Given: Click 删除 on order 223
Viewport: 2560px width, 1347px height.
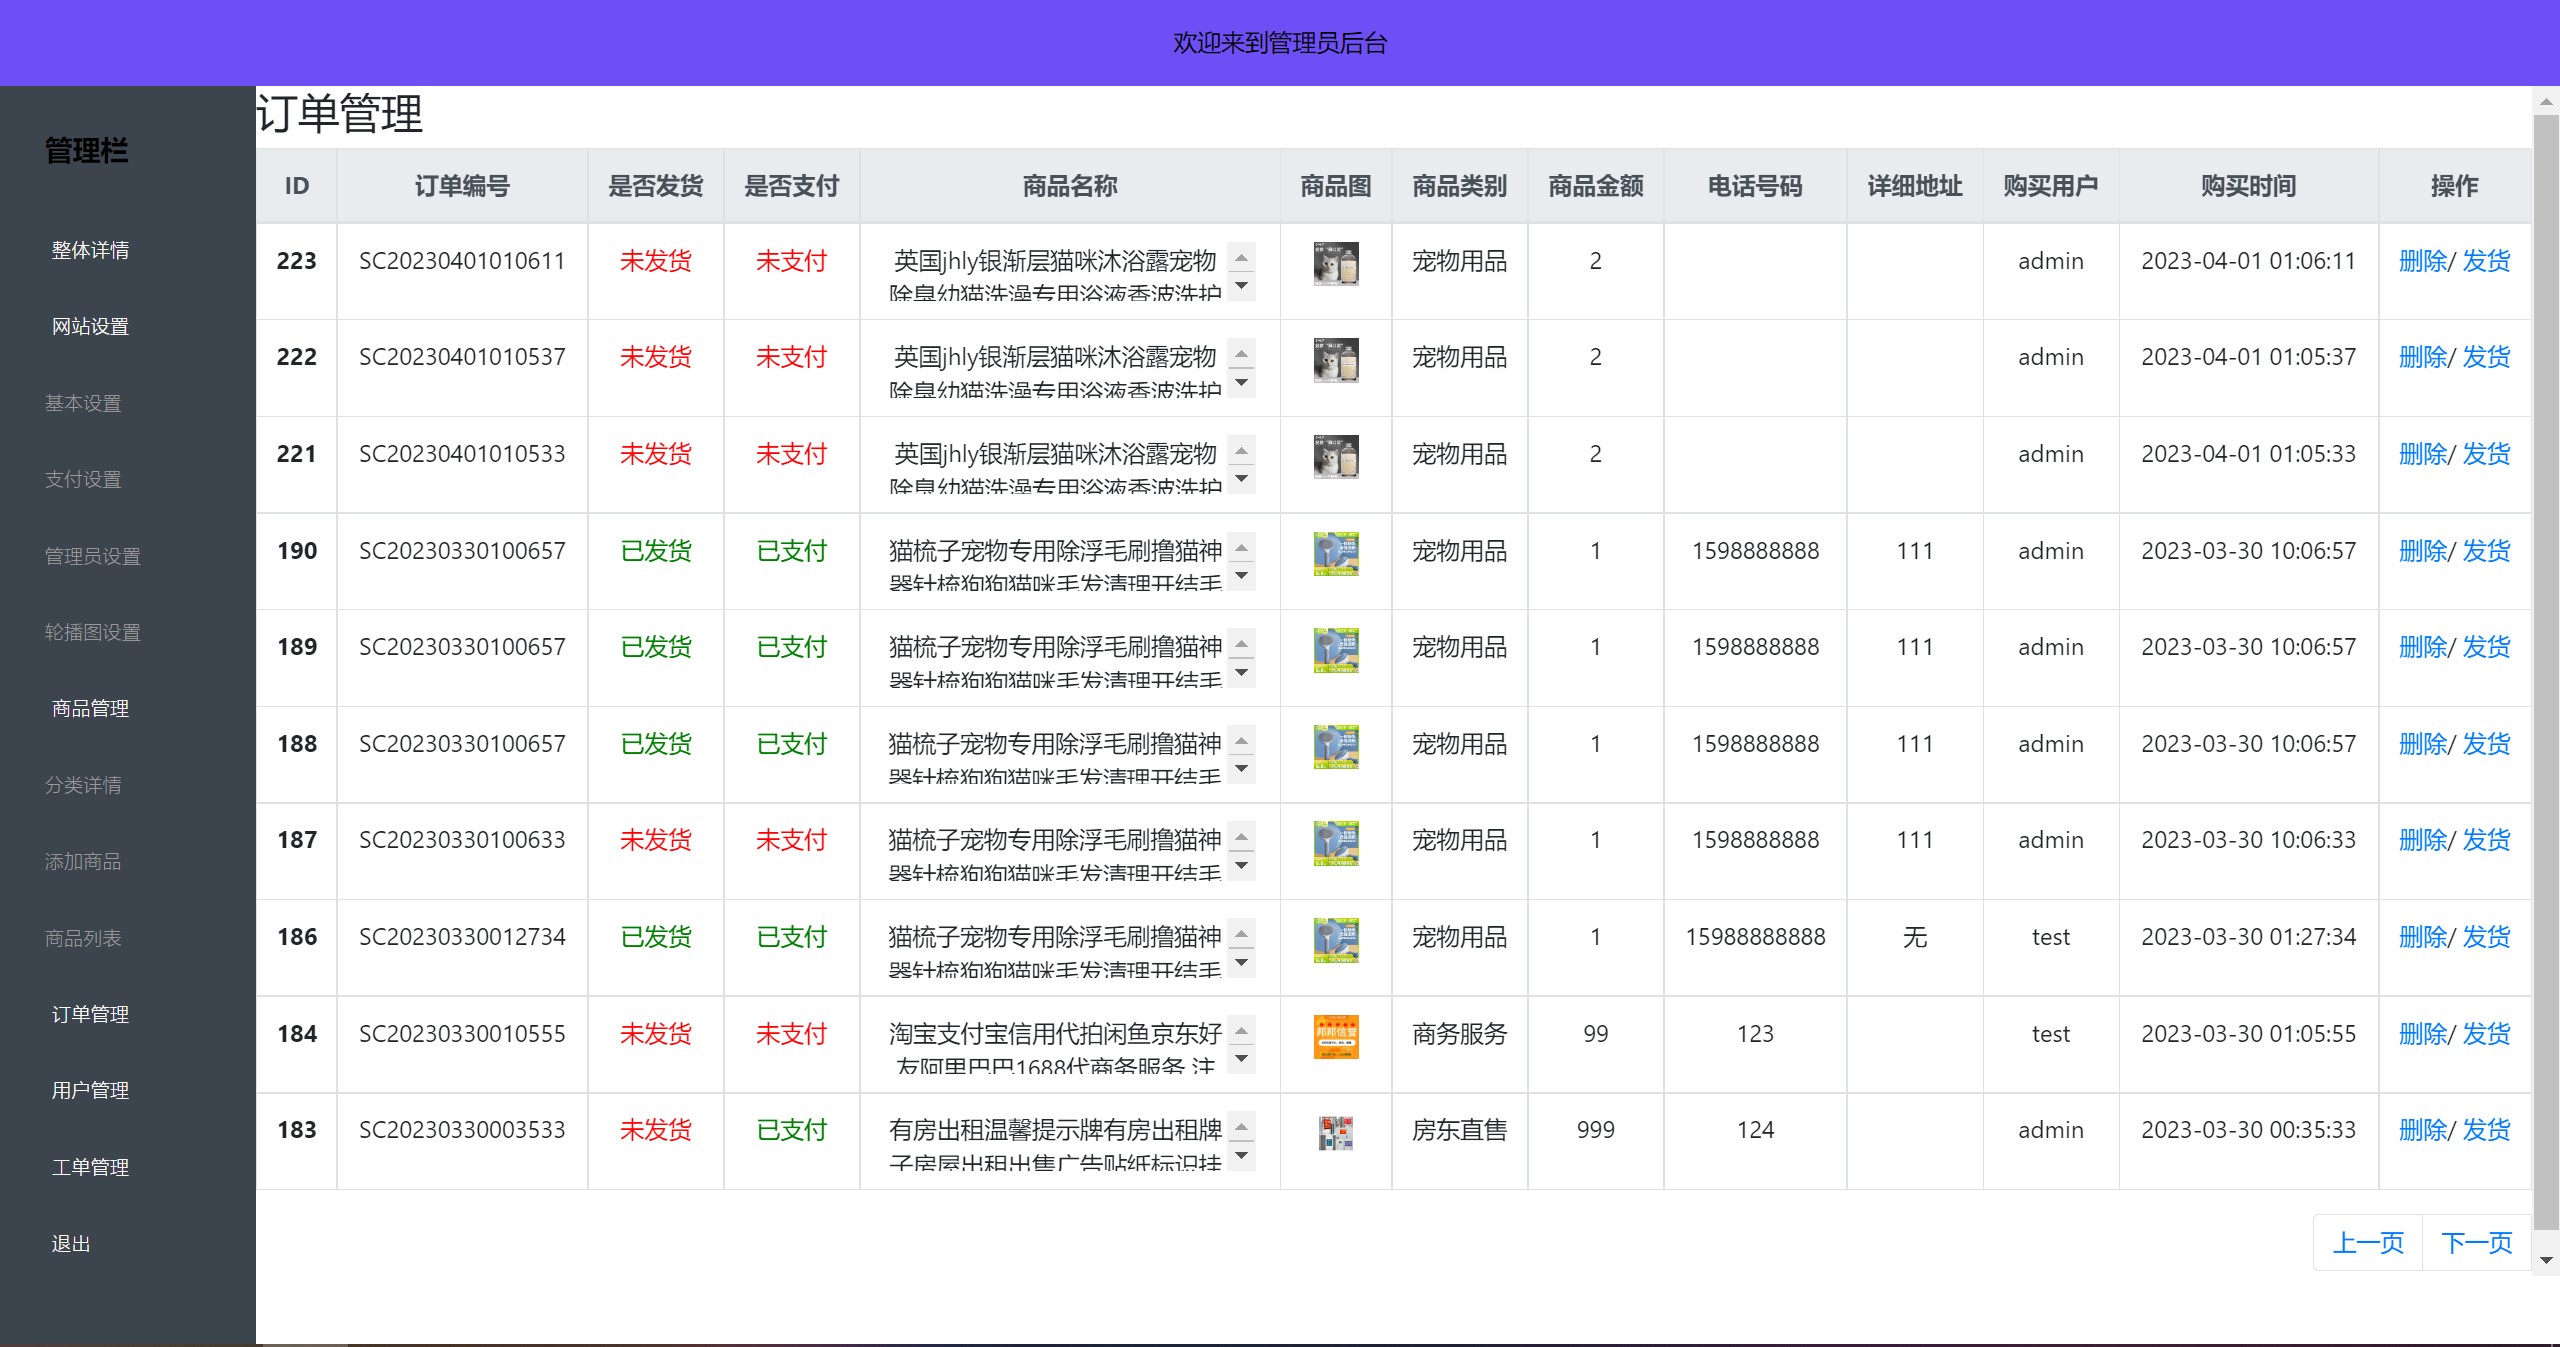Looking at the screenshot, I should tap(2425, 261).
